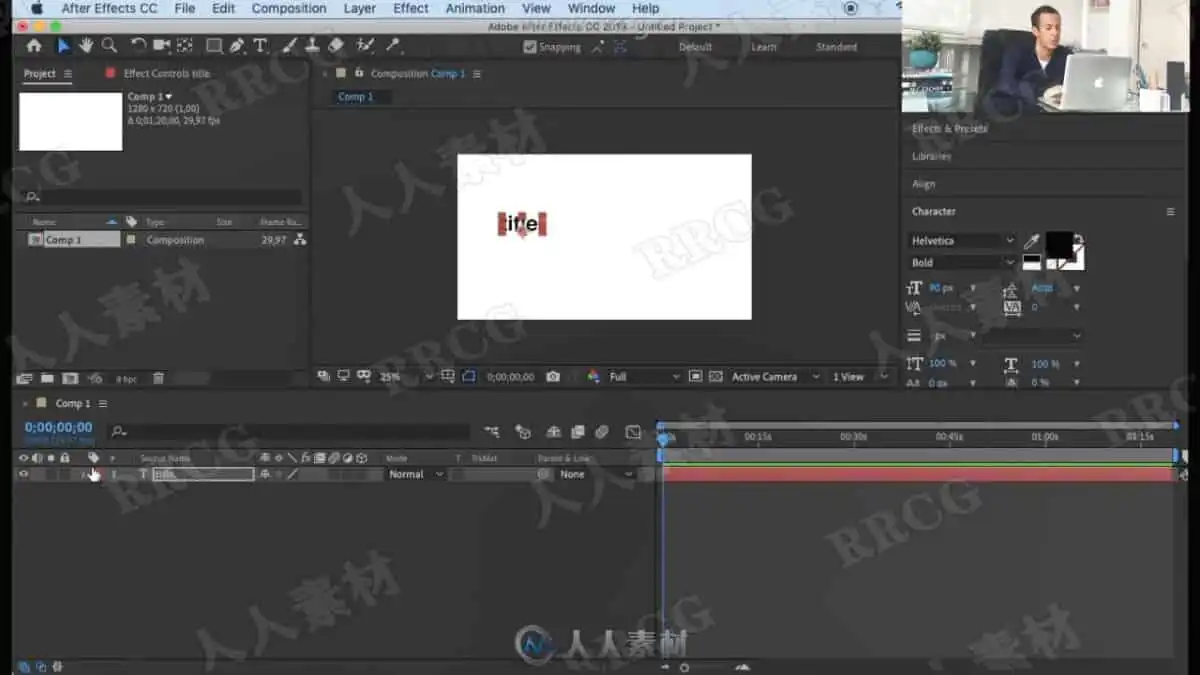Open the 25% magnification dropdown
Viewport: 1200px width, 675px height.
(x=406, y=377)
